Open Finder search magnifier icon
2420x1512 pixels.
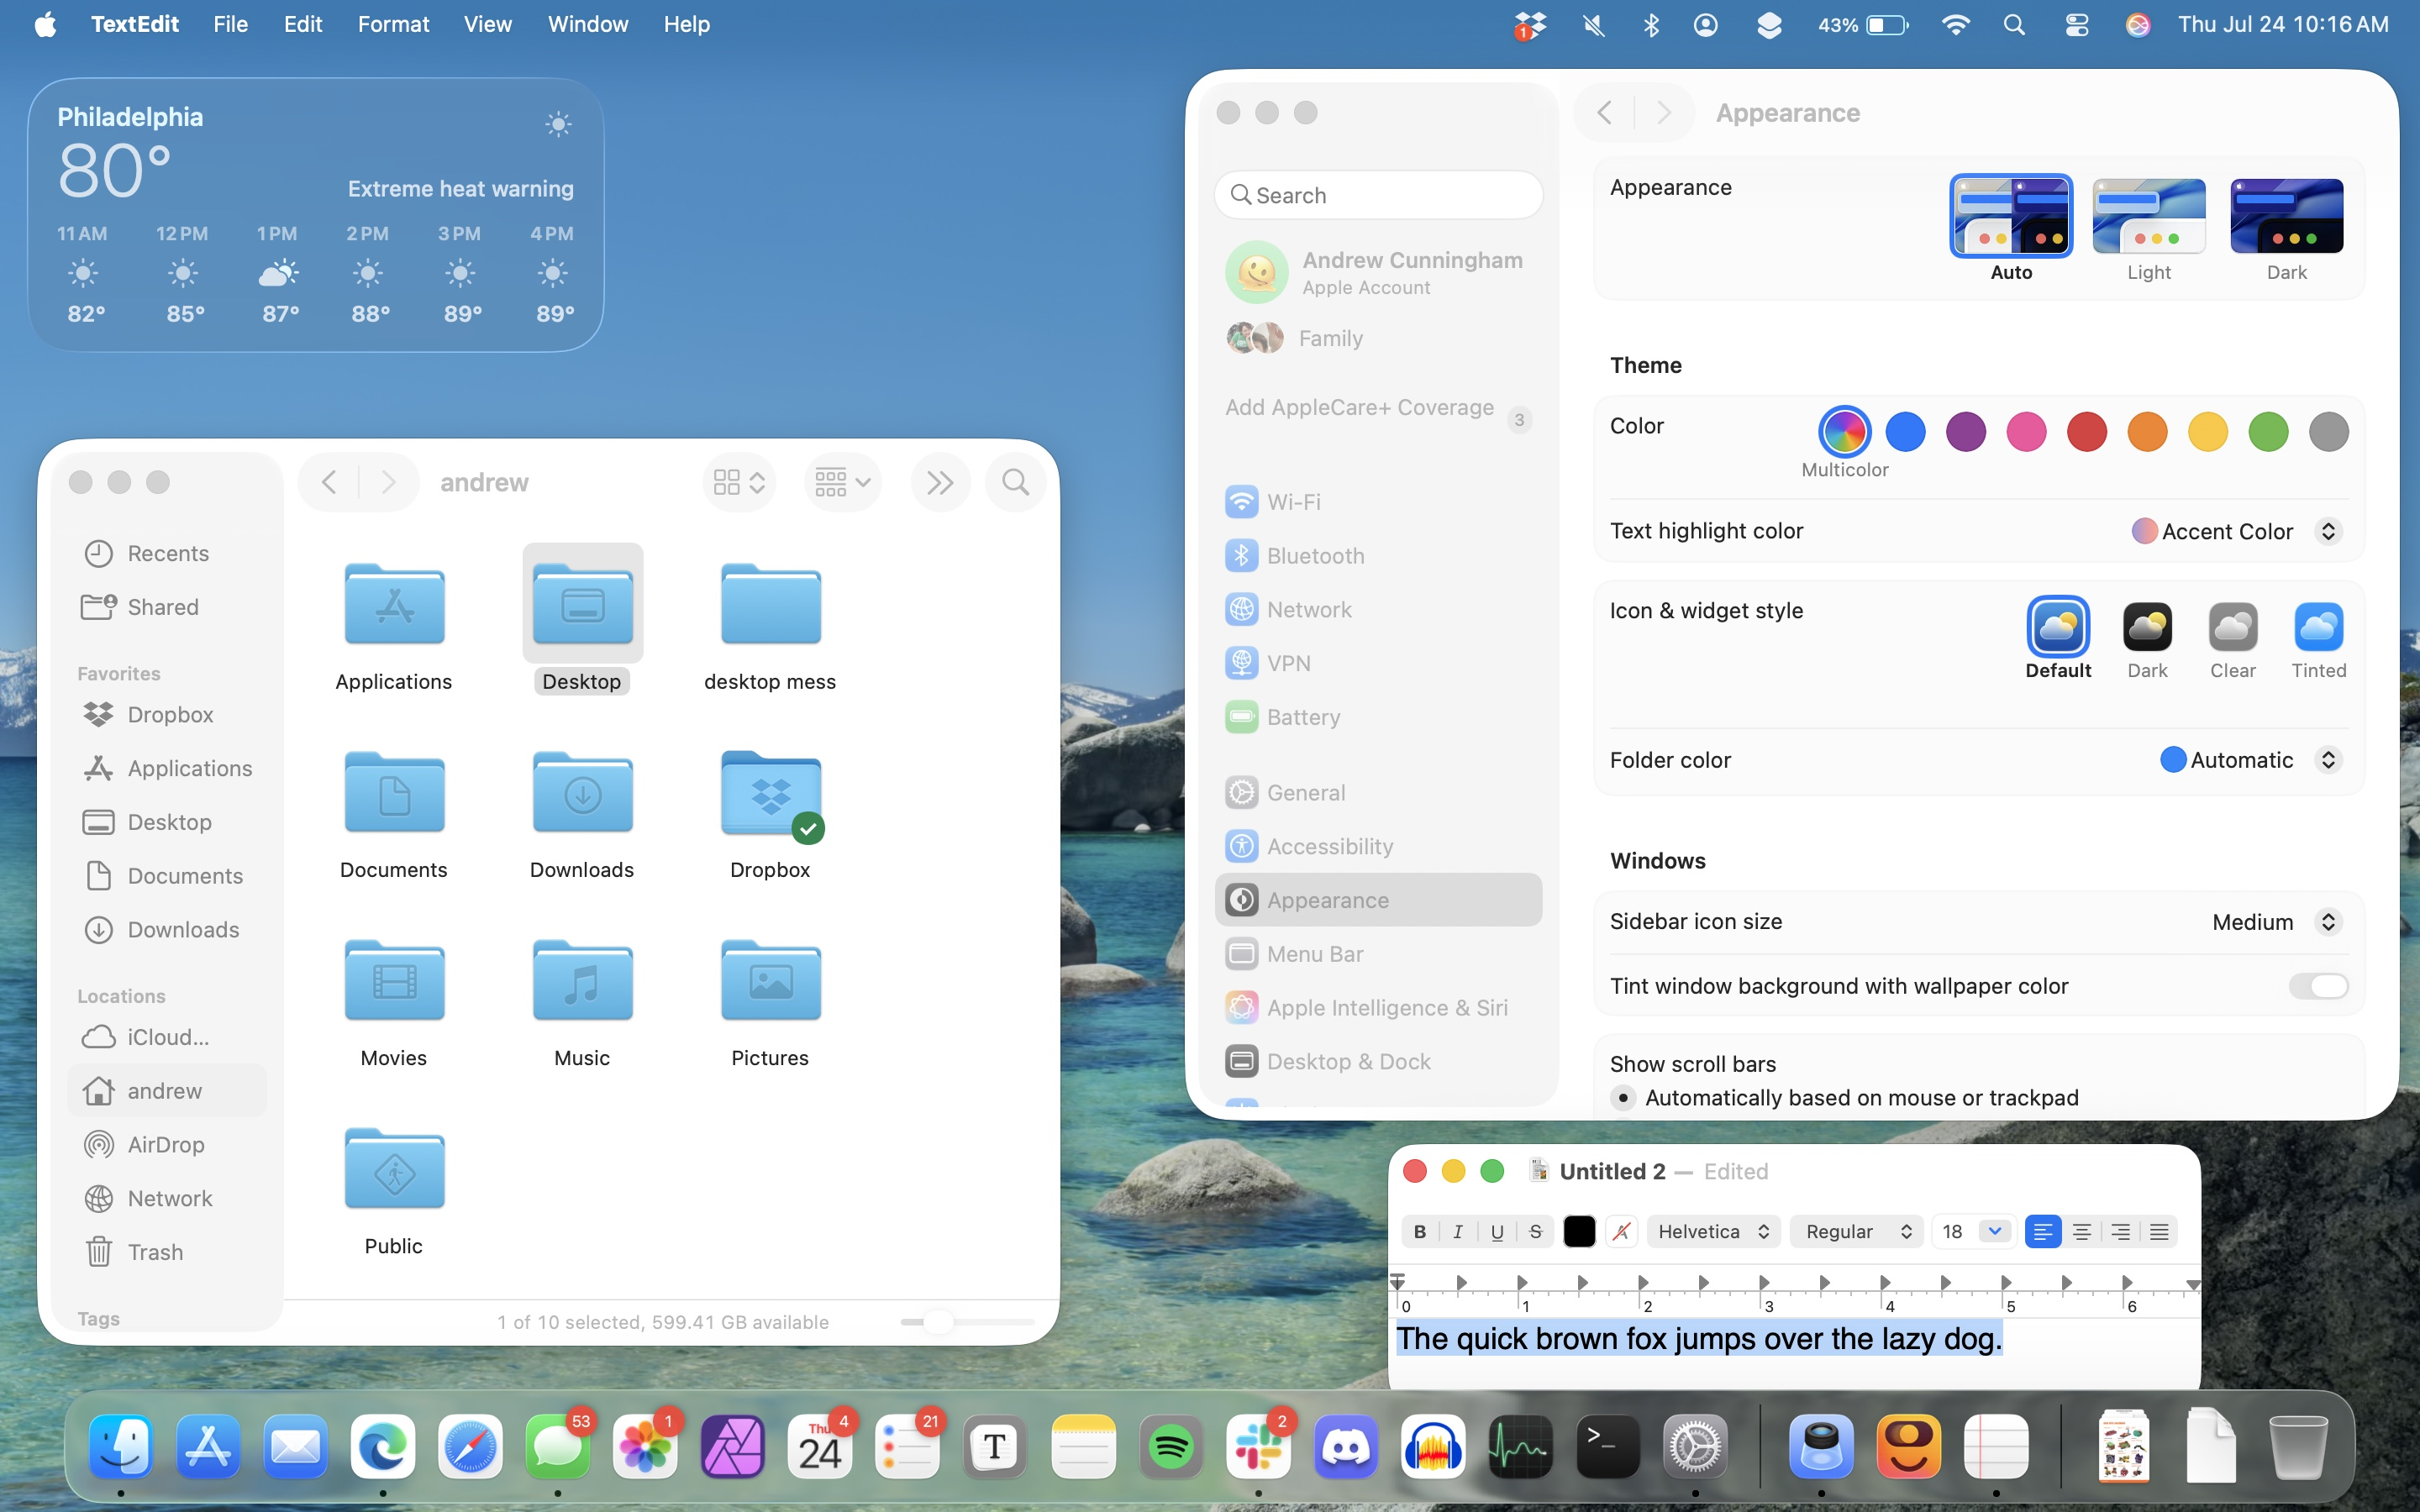point(1015,483)
